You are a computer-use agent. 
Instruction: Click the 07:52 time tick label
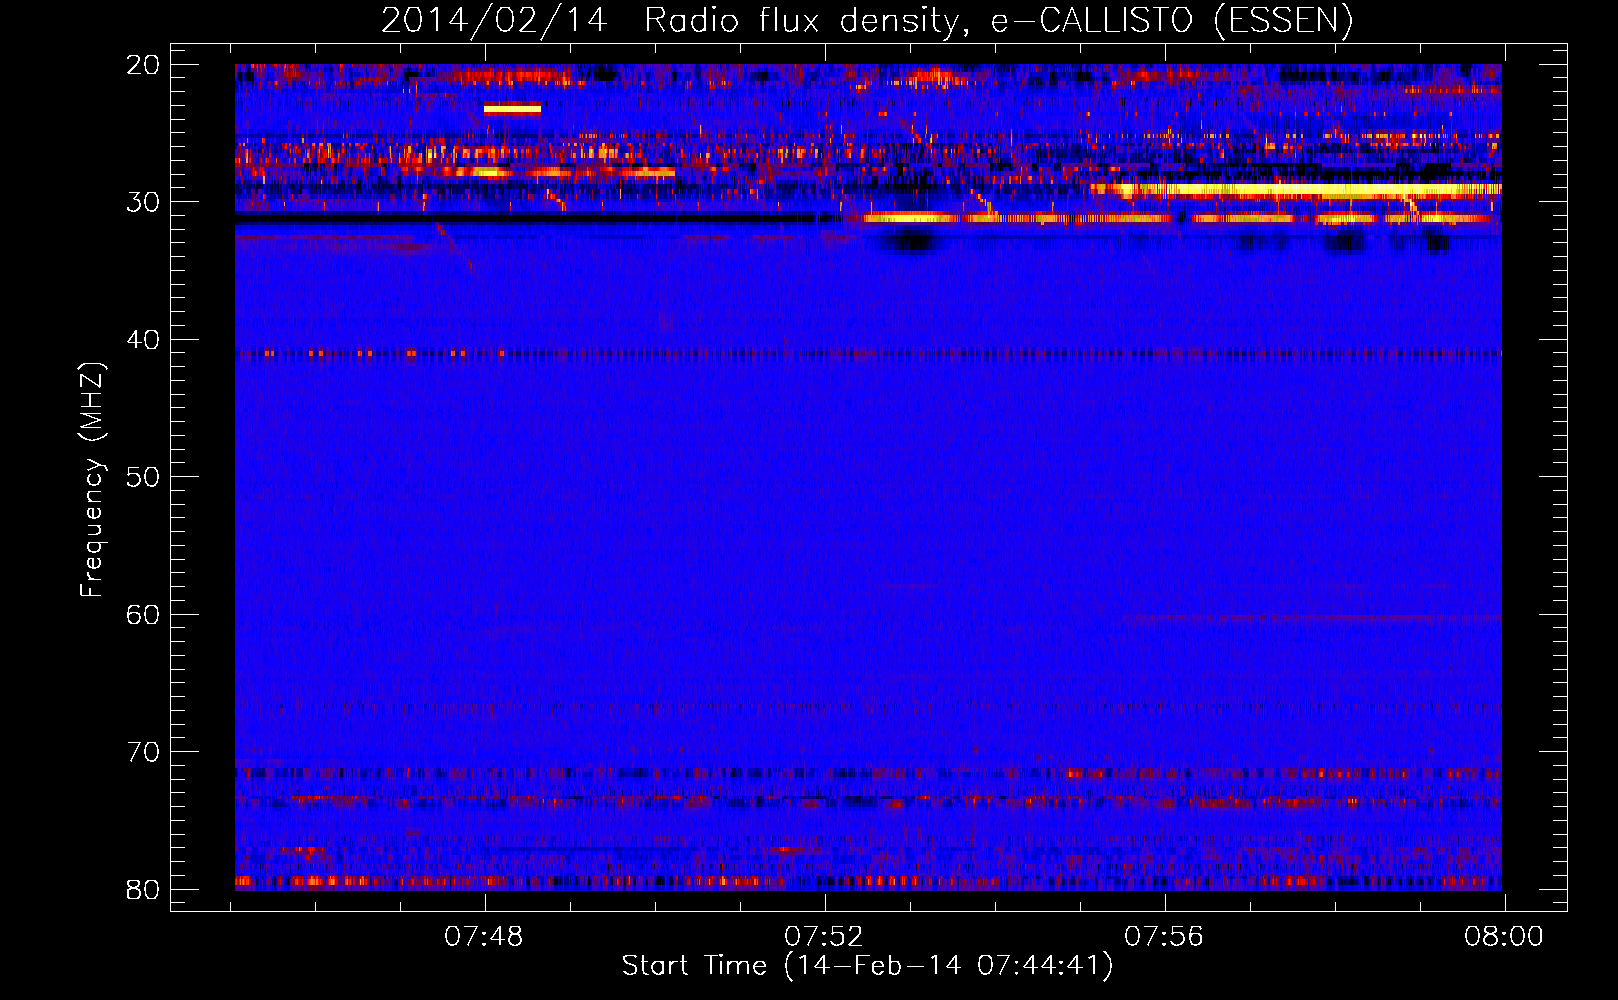[x=824, y=937]
